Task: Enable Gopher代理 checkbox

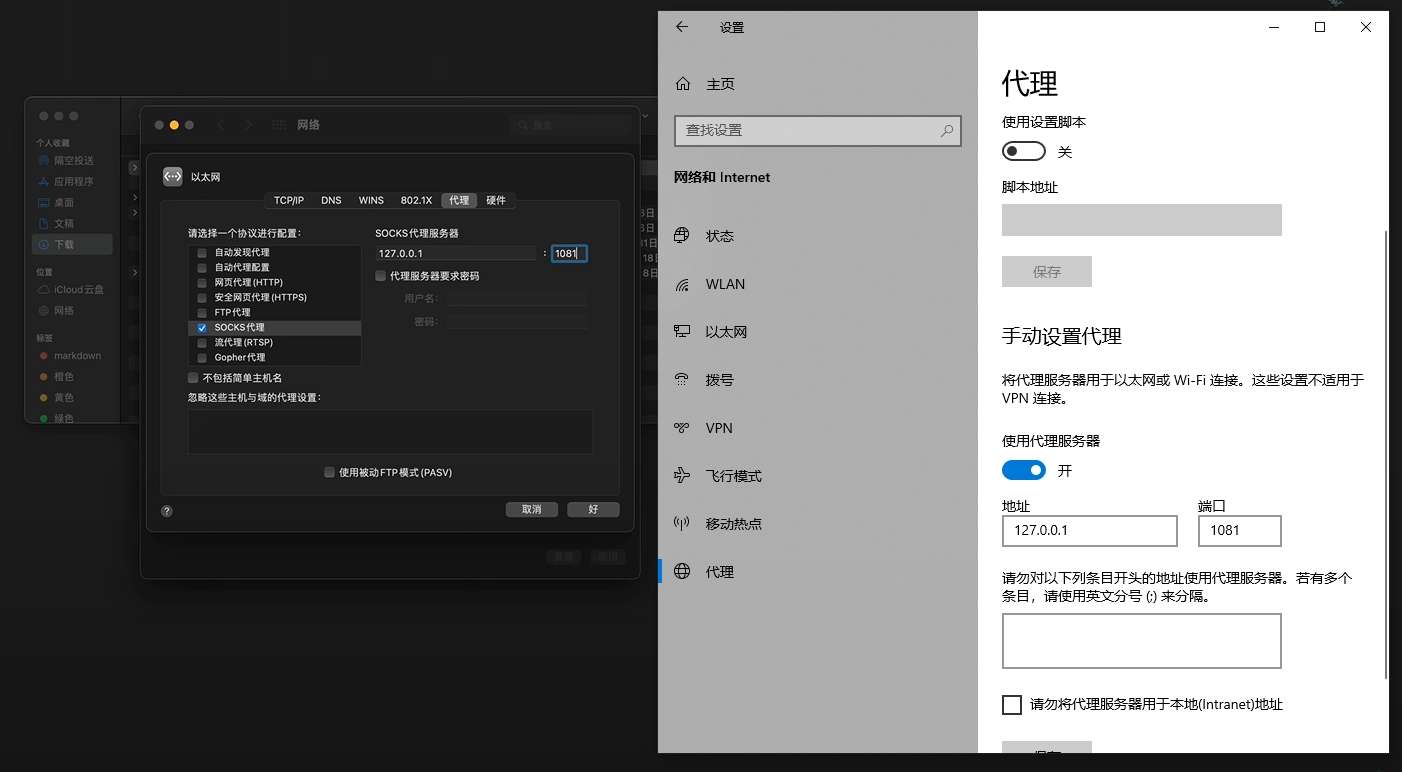Action: pos(202,358)
